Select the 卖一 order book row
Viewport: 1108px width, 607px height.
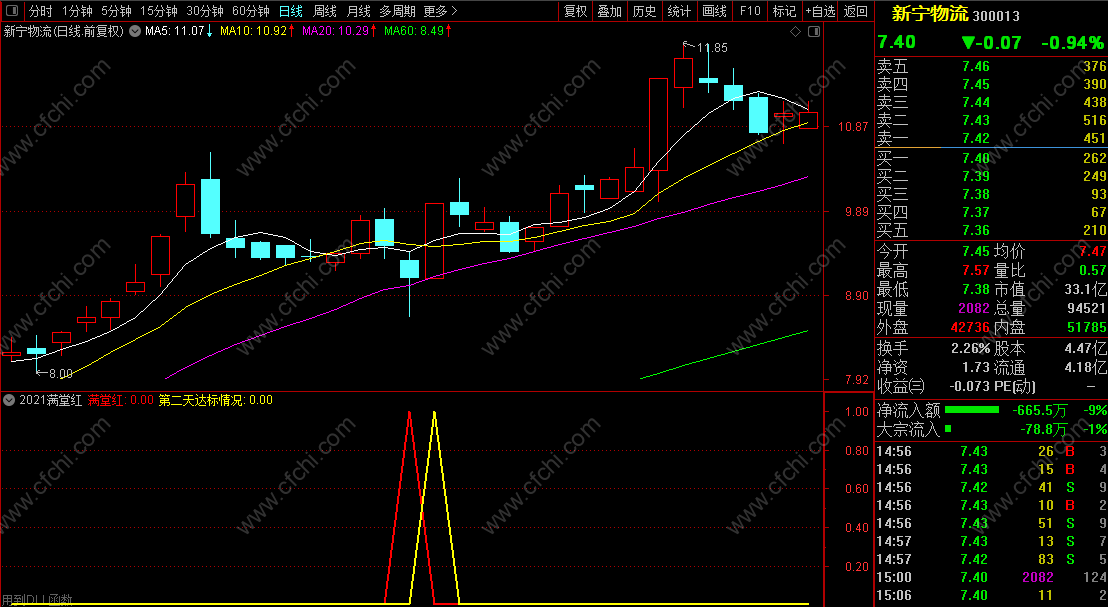[991, 139]
